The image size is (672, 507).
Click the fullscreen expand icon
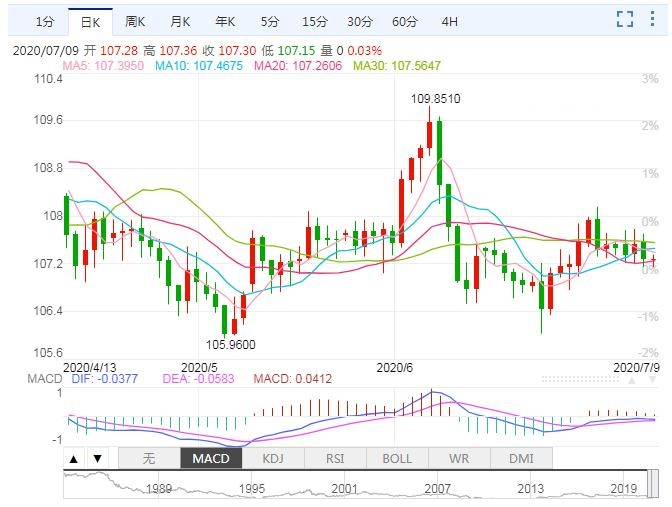tap(625, 19)
